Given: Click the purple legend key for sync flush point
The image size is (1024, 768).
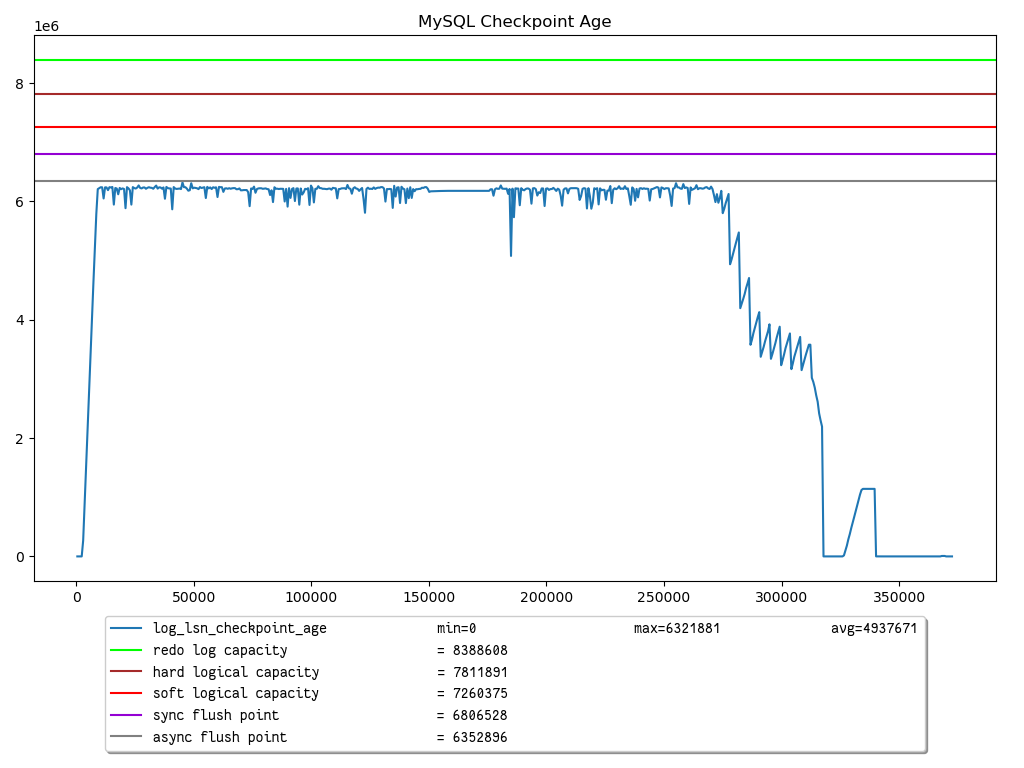Looking at the screenshot, I should pyautogui.click(x=128, y=715).
